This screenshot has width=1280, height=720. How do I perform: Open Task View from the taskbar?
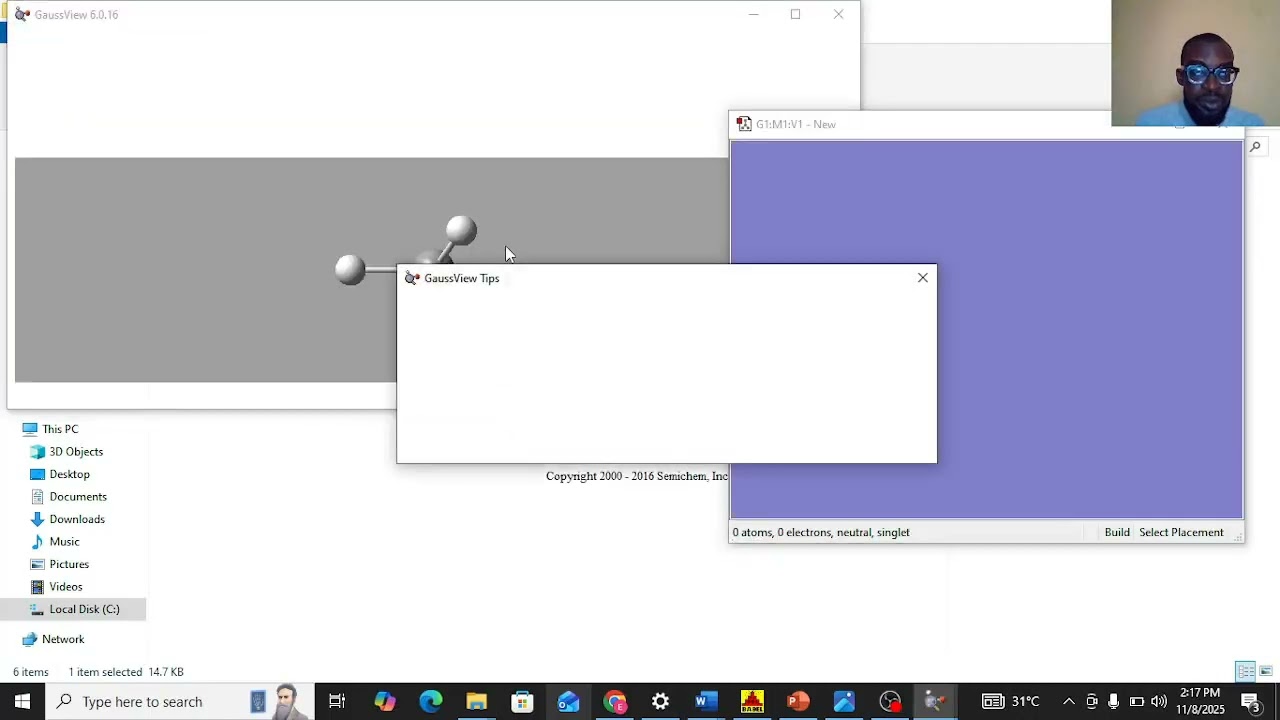(337, 701)
